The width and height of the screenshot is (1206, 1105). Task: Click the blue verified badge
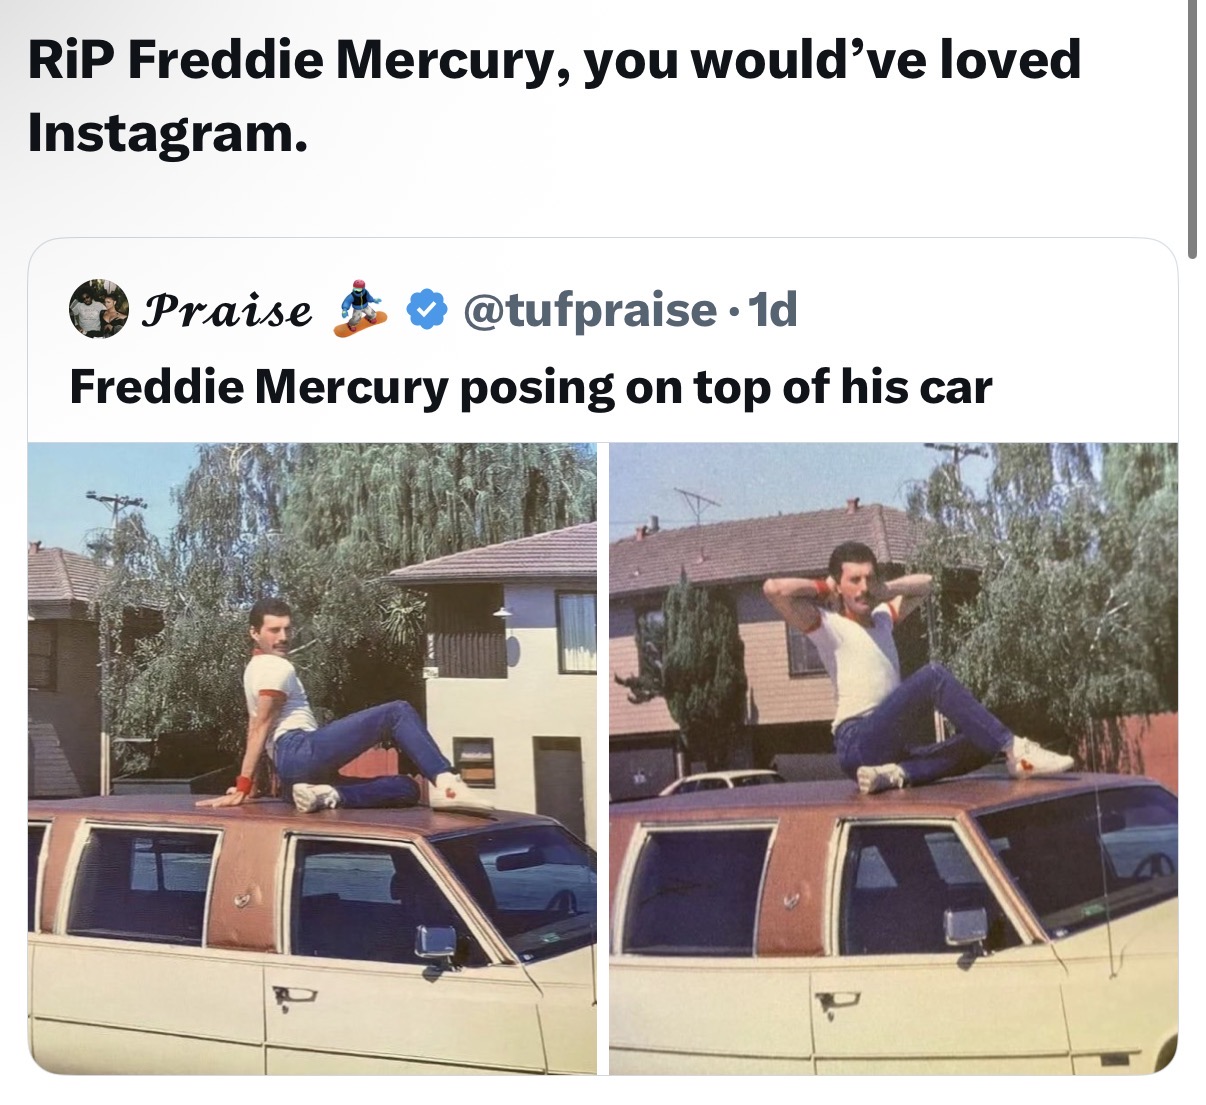[x=428, y=310]
